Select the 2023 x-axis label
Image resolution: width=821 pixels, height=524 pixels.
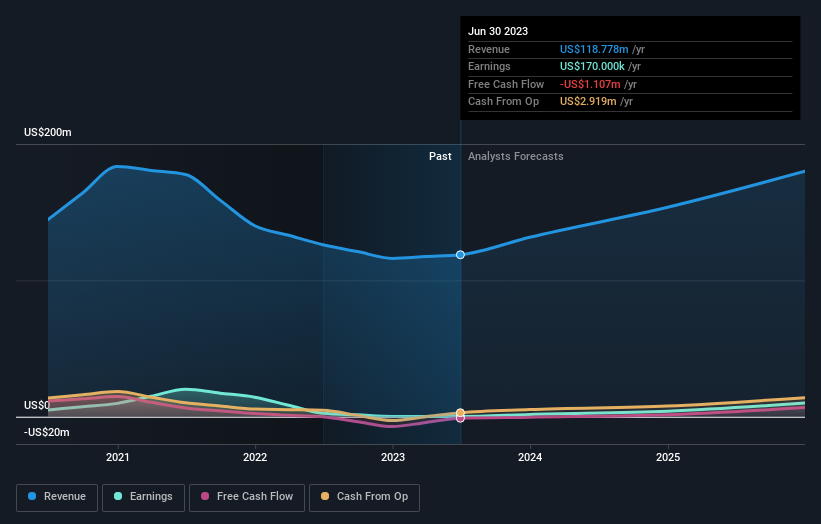(393, 457)
